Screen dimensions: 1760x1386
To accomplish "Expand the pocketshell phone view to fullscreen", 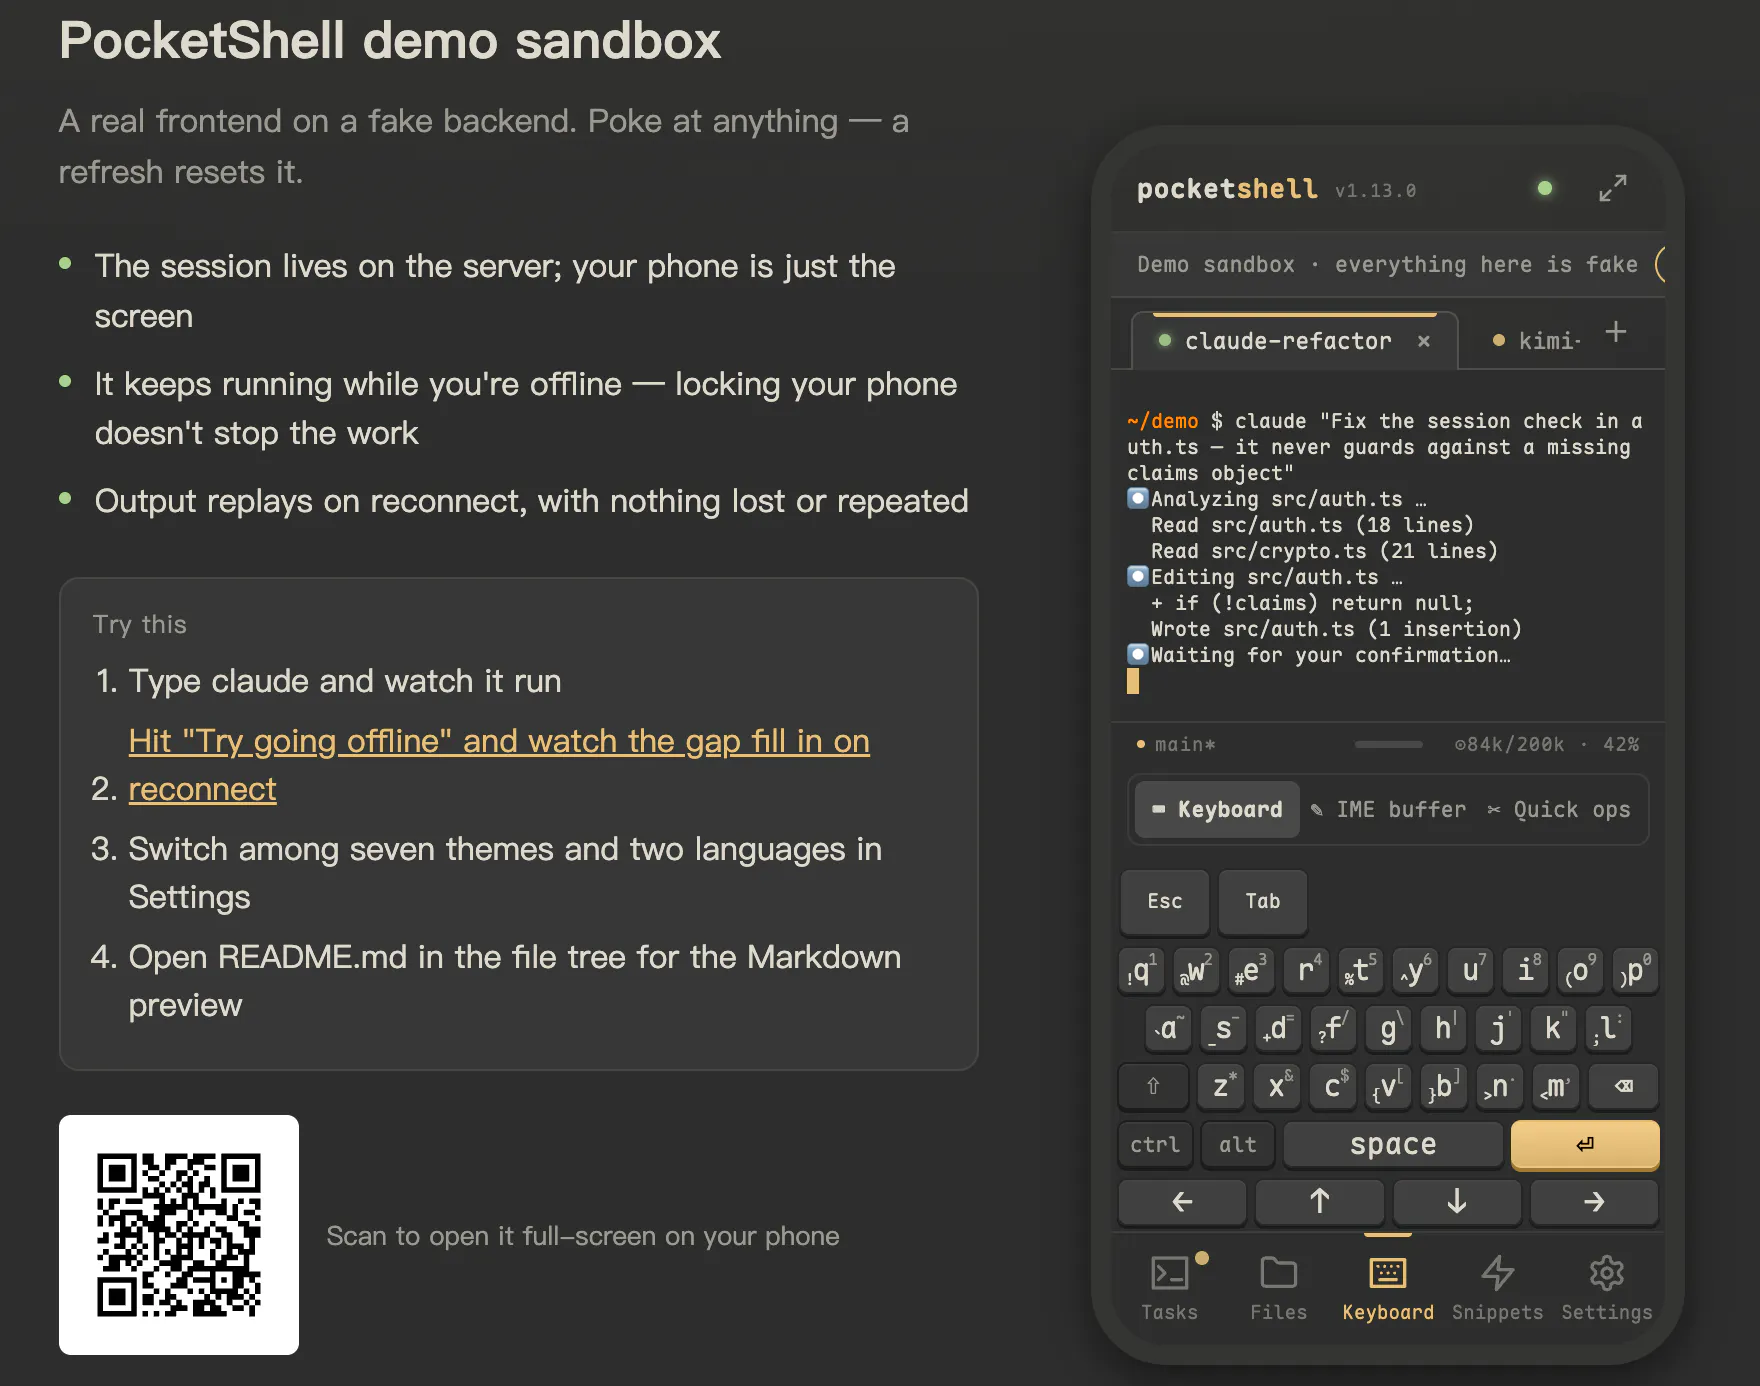I will [1612, 188].
